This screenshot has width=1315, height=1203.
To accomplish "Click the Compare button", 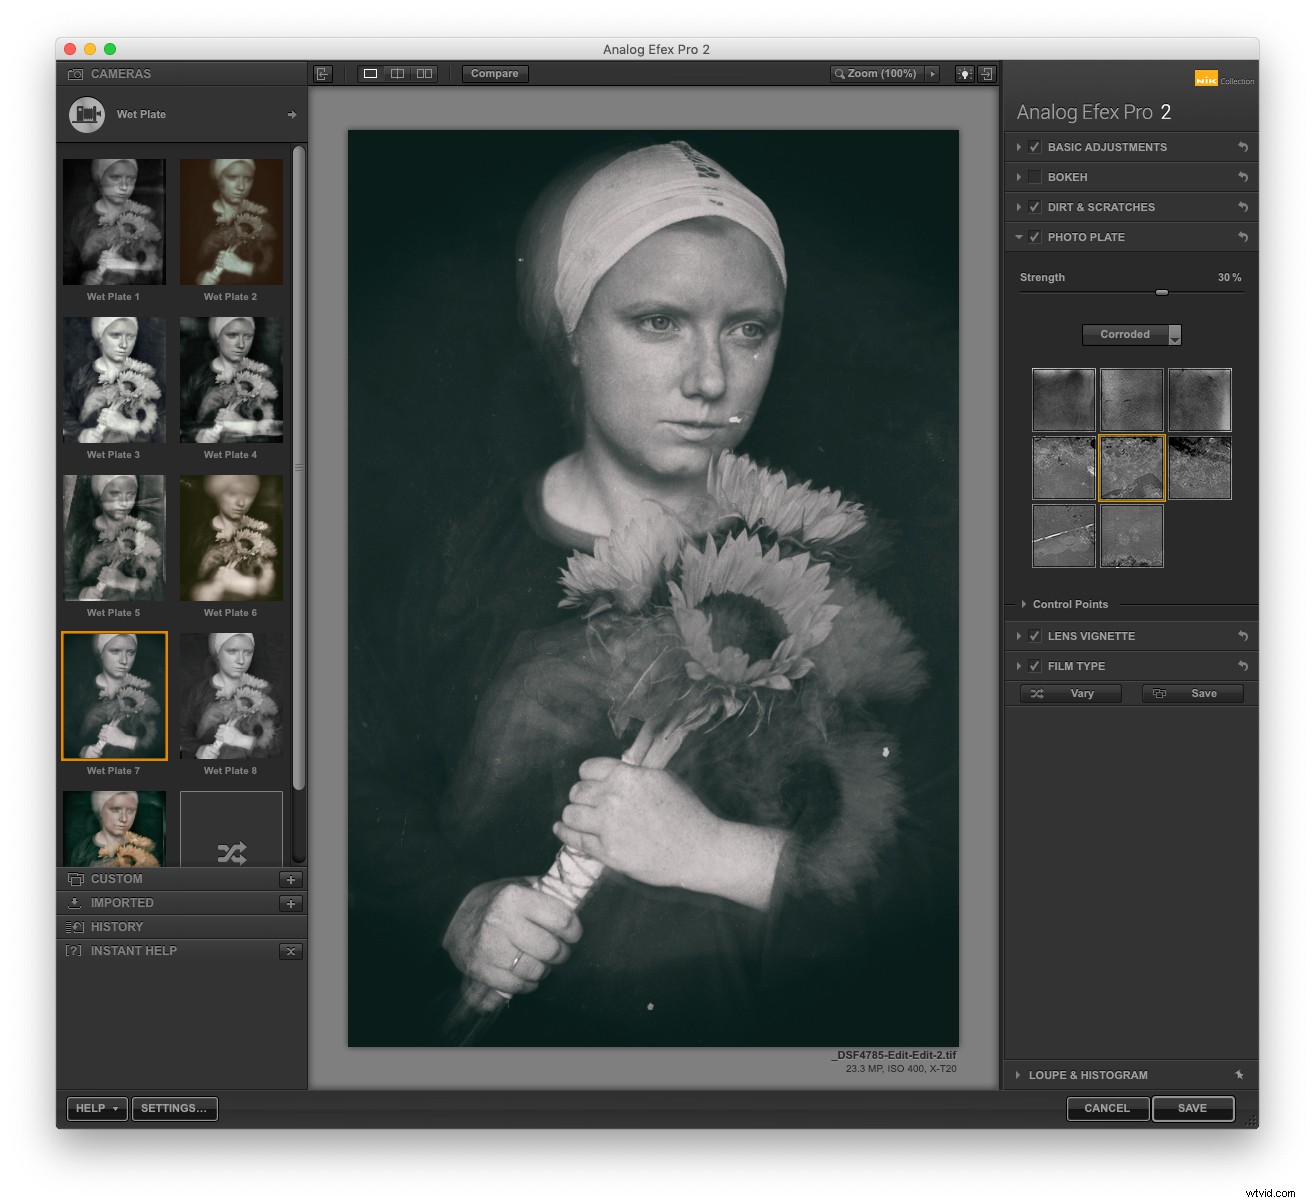I will pyautogui.click(x=494, y=73).
